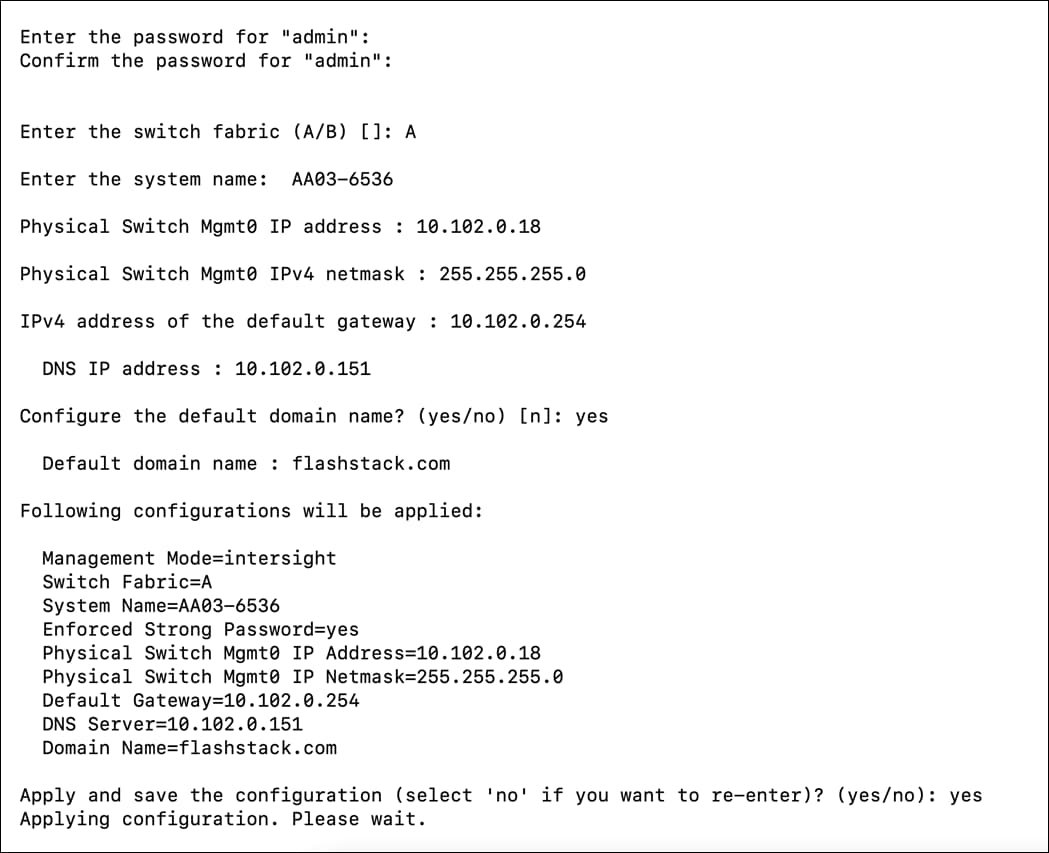Screen dimensions: 1049x853
Task: Click the Management Mode=intersight line
Action: [189, 558]
